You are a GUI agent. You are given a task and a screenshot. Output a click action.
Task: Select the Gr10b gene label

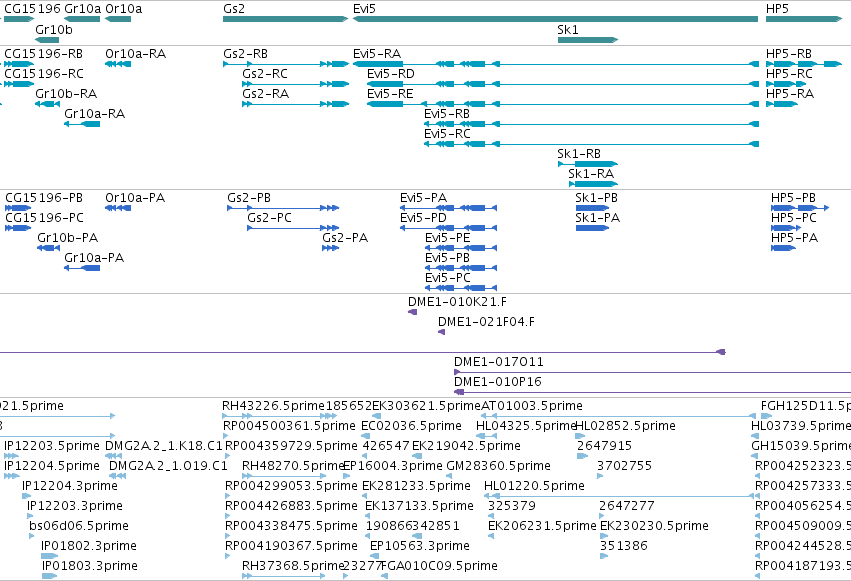[x=54, y=29]
